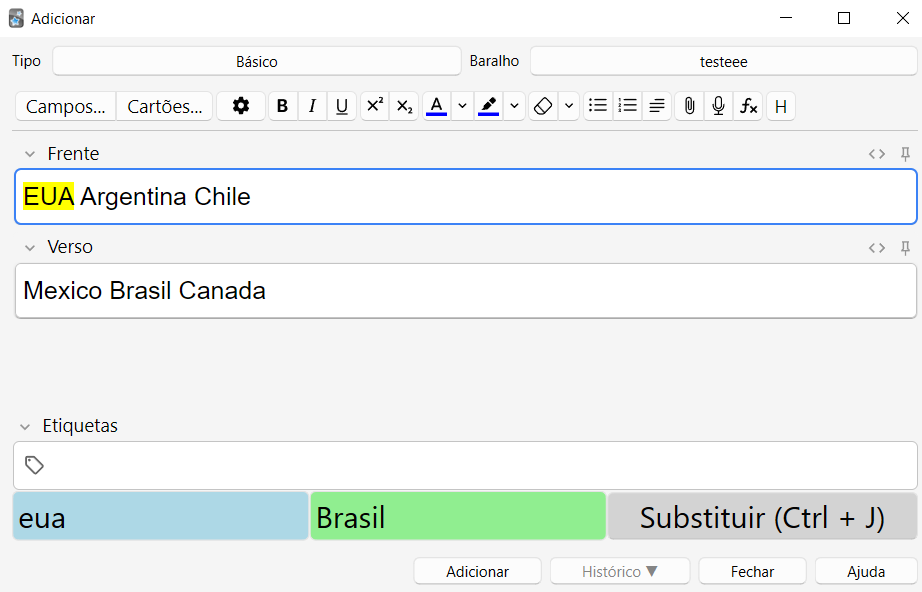Click the Adicionar button
The width and height of the screenshot is (922, 592).
pos(477,571)
